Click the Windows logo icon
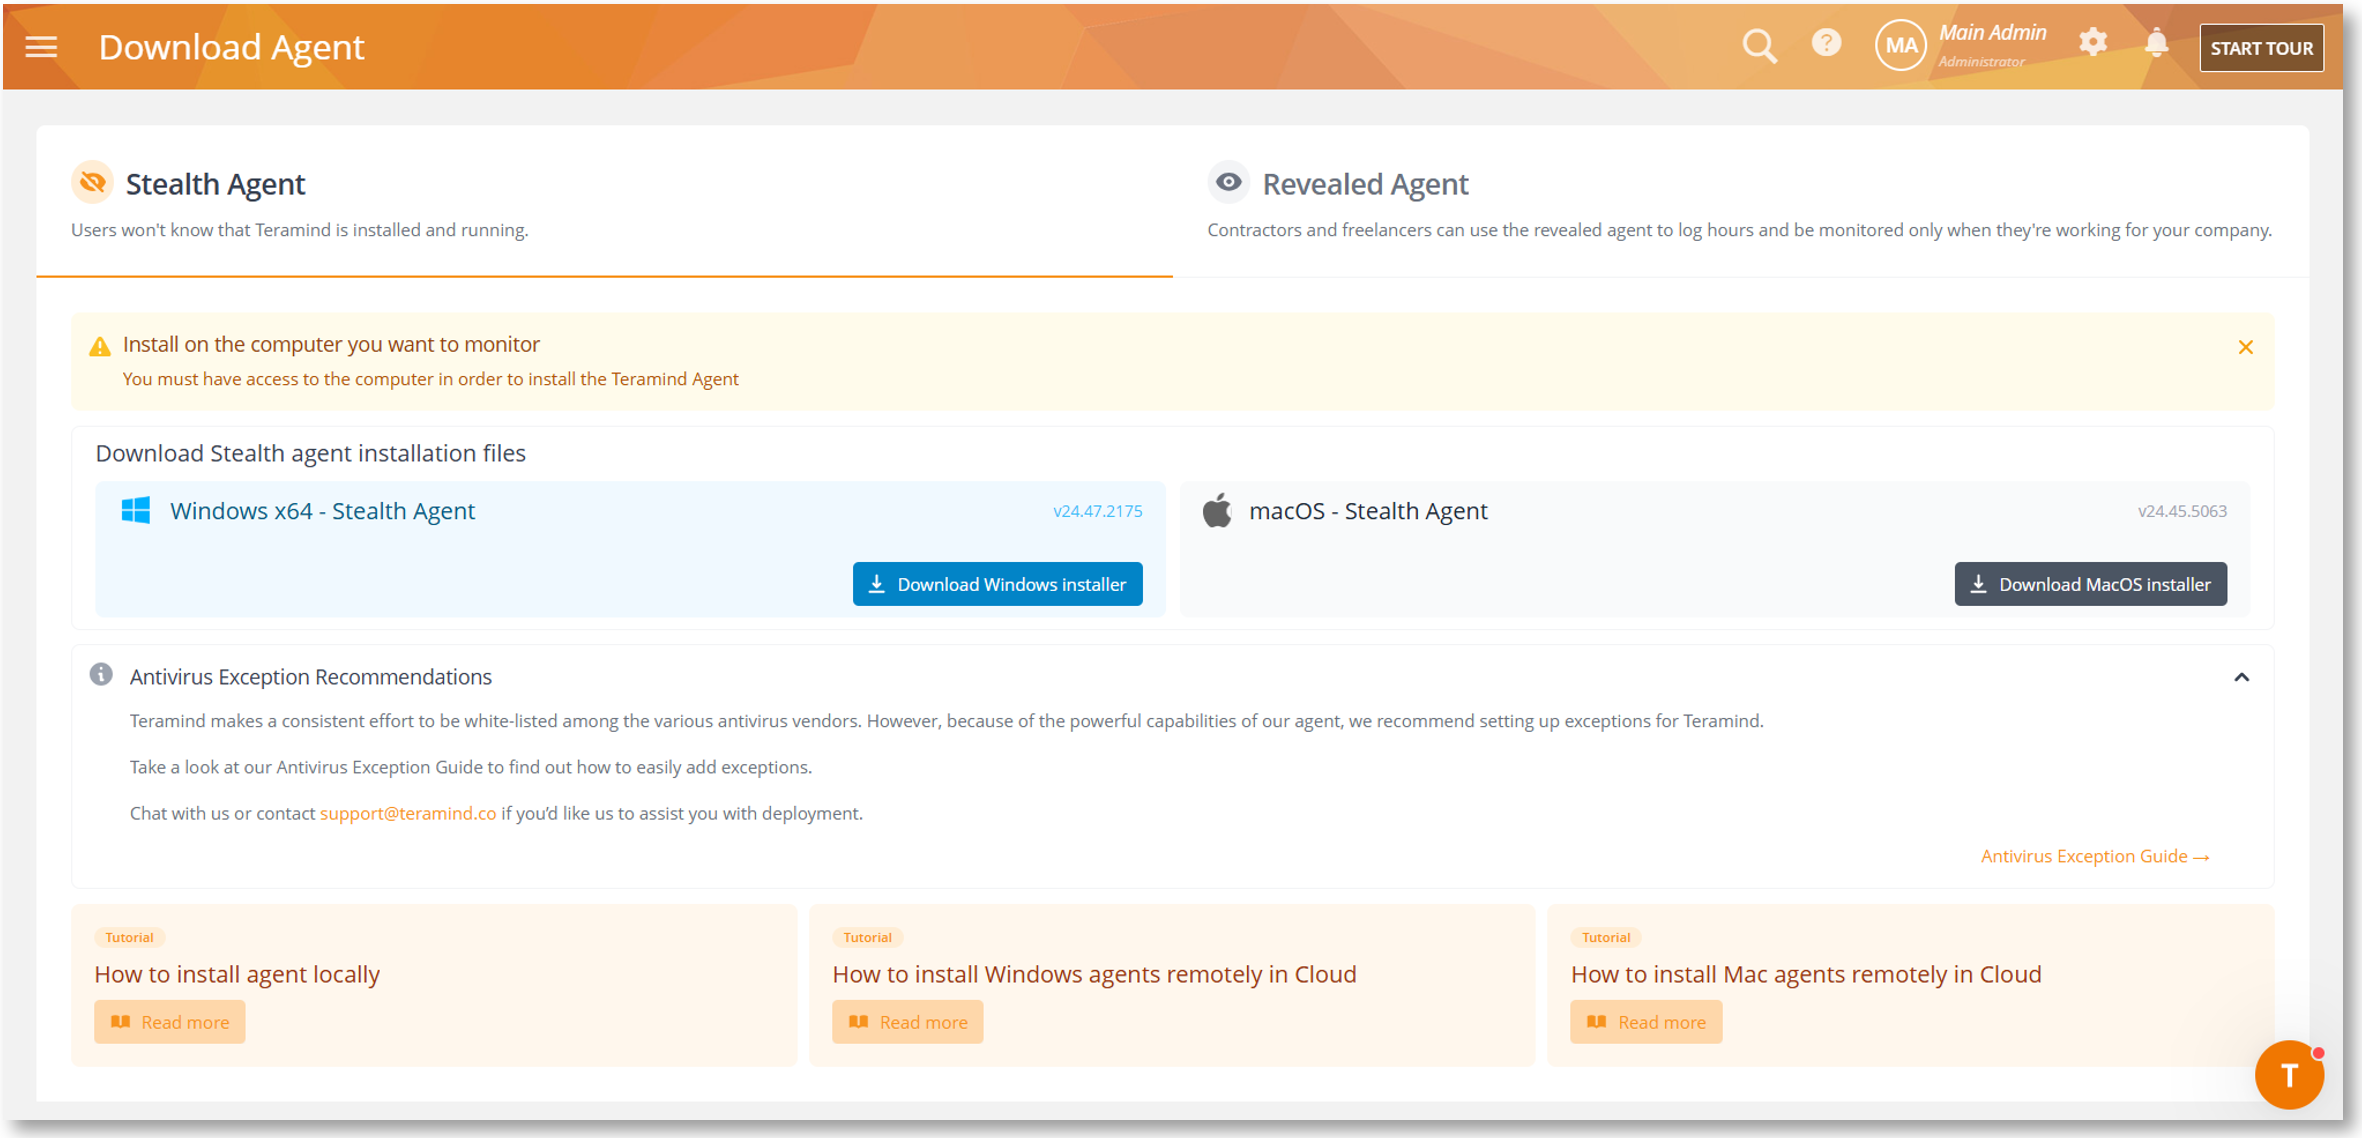The width and height of the screenshot is (2362, 1138). pyautogui.click(x=136, y=510)
